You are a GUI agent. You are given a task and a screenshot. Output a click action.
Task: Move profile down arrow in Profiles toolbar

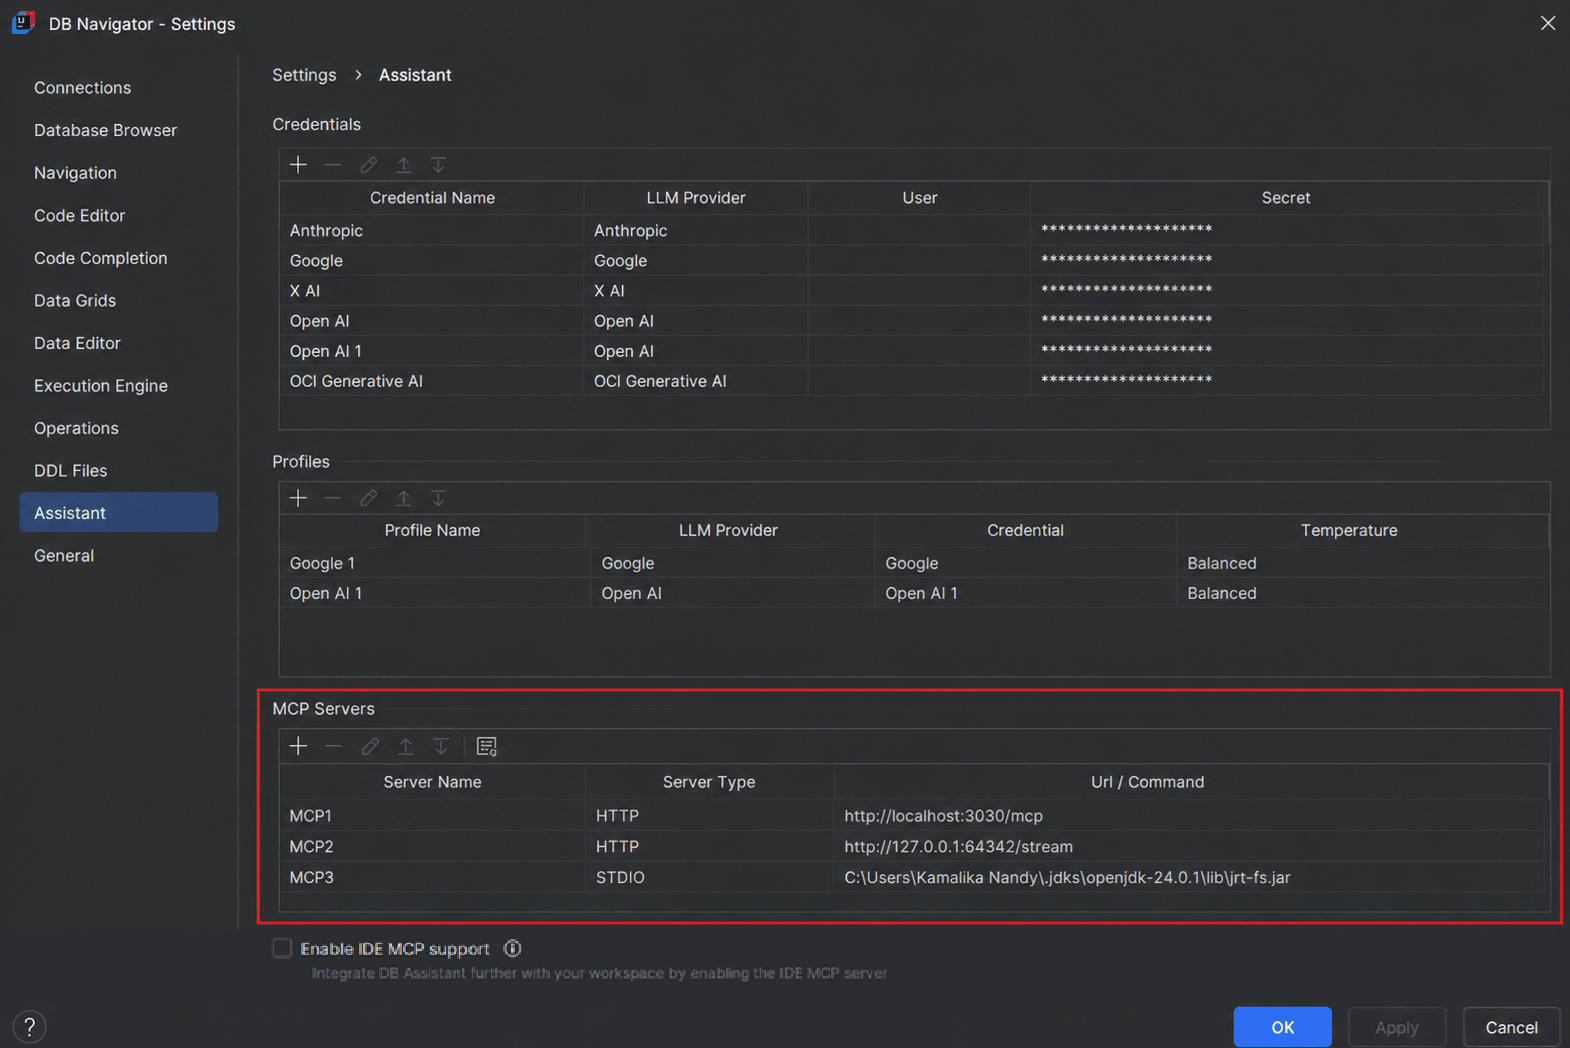pos(438,497)
